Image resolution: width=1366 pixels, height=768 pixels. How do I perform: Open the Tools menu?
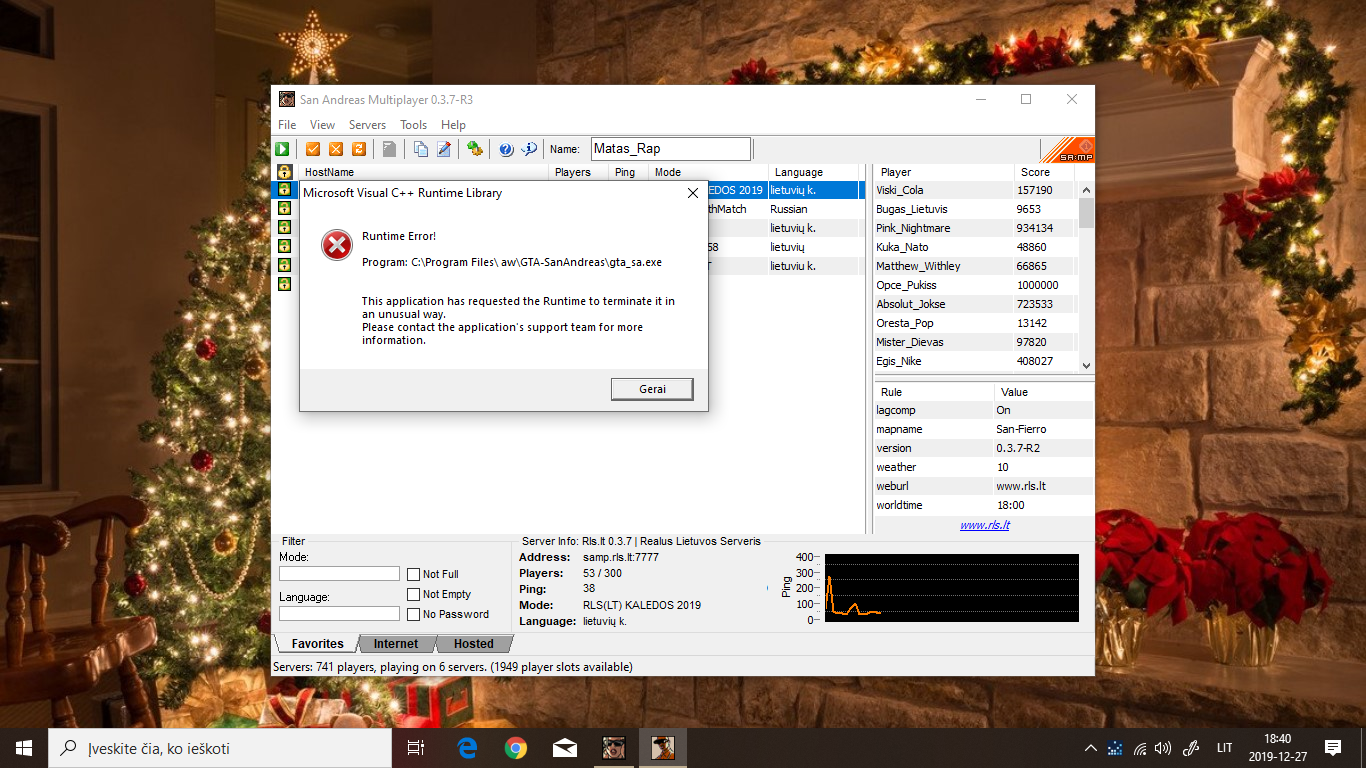point(413,125)
